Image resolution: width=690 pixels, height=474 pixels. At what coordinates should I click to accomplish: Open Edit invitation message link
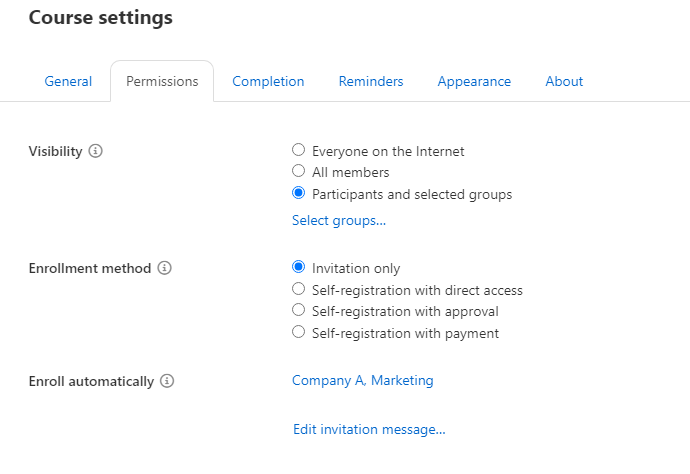click(x=369, y=430)
